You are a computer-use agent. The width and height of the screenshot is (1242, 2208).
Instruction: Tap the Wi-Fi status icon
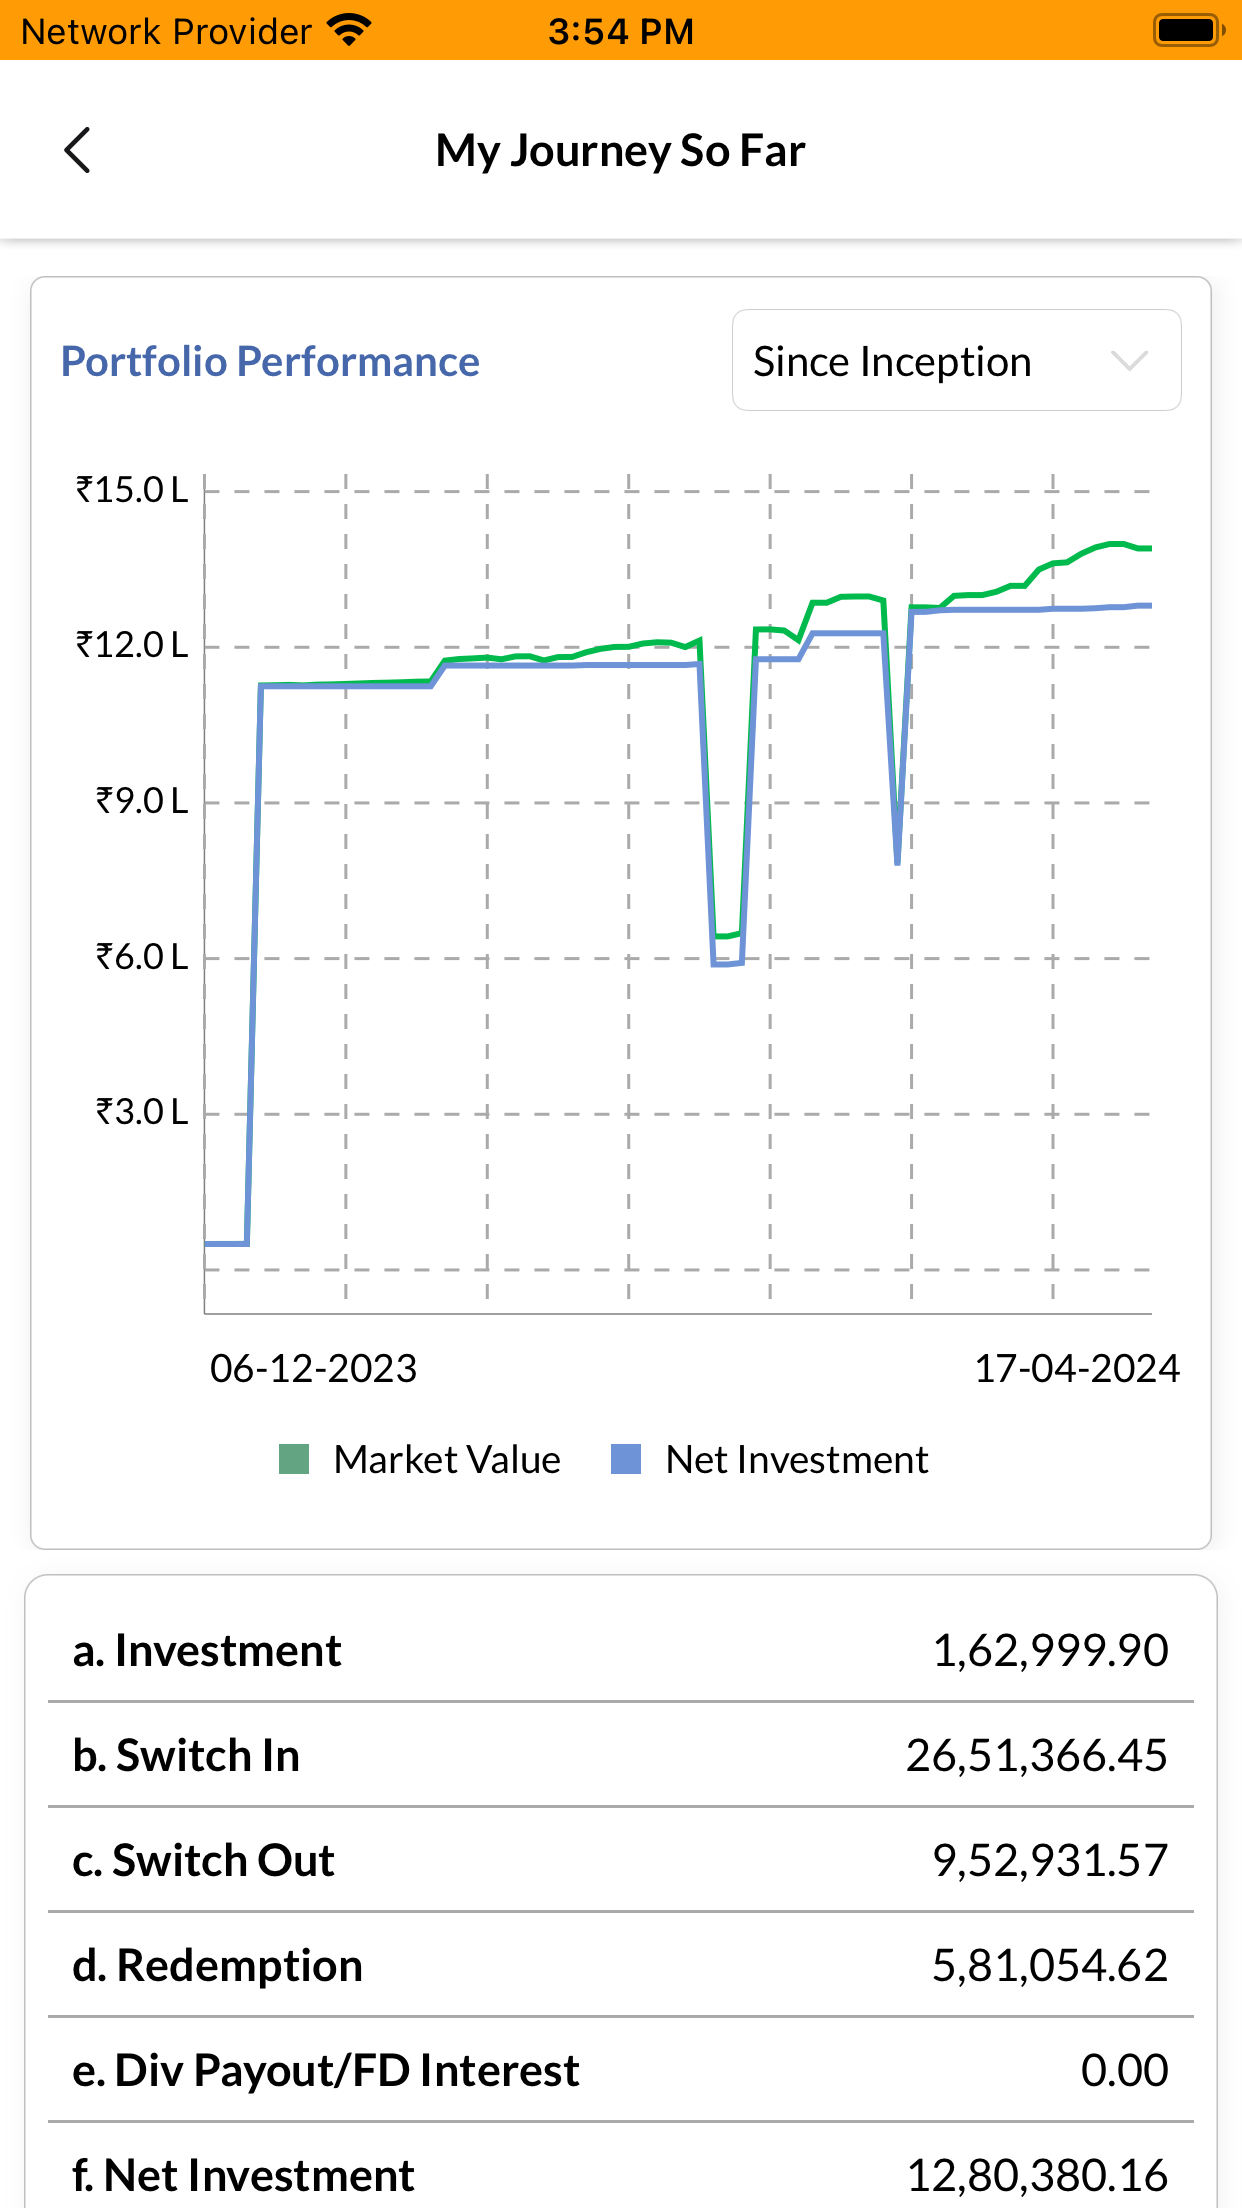[x=349, y=30]
